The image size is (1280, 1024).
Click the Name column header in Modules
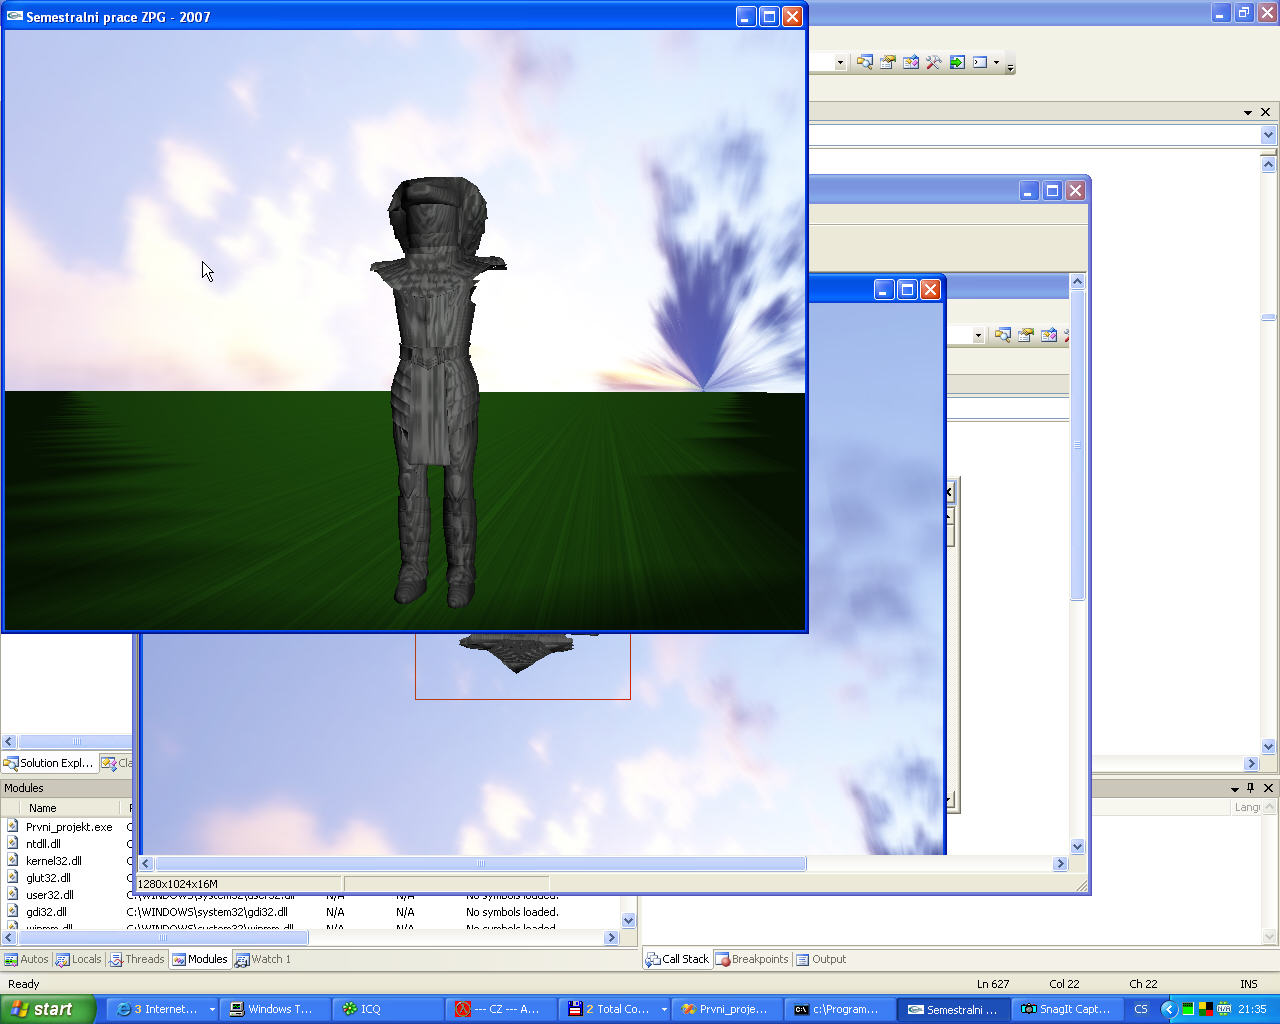point(42,808)
